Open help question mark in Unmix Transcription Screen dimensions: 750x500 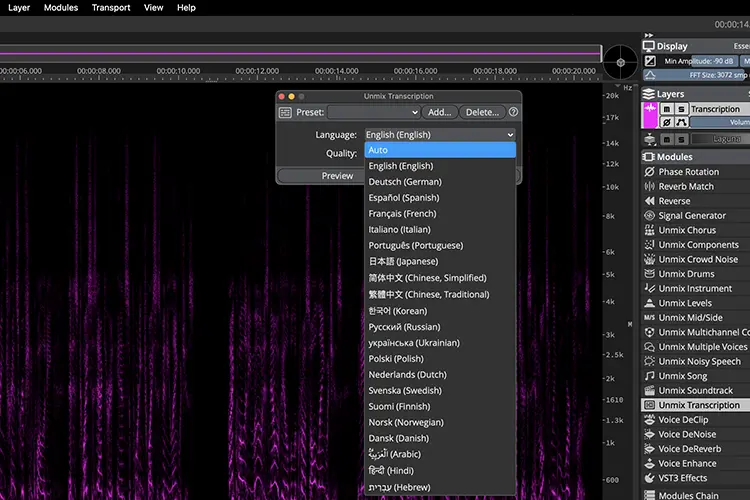tap(513, 112)
